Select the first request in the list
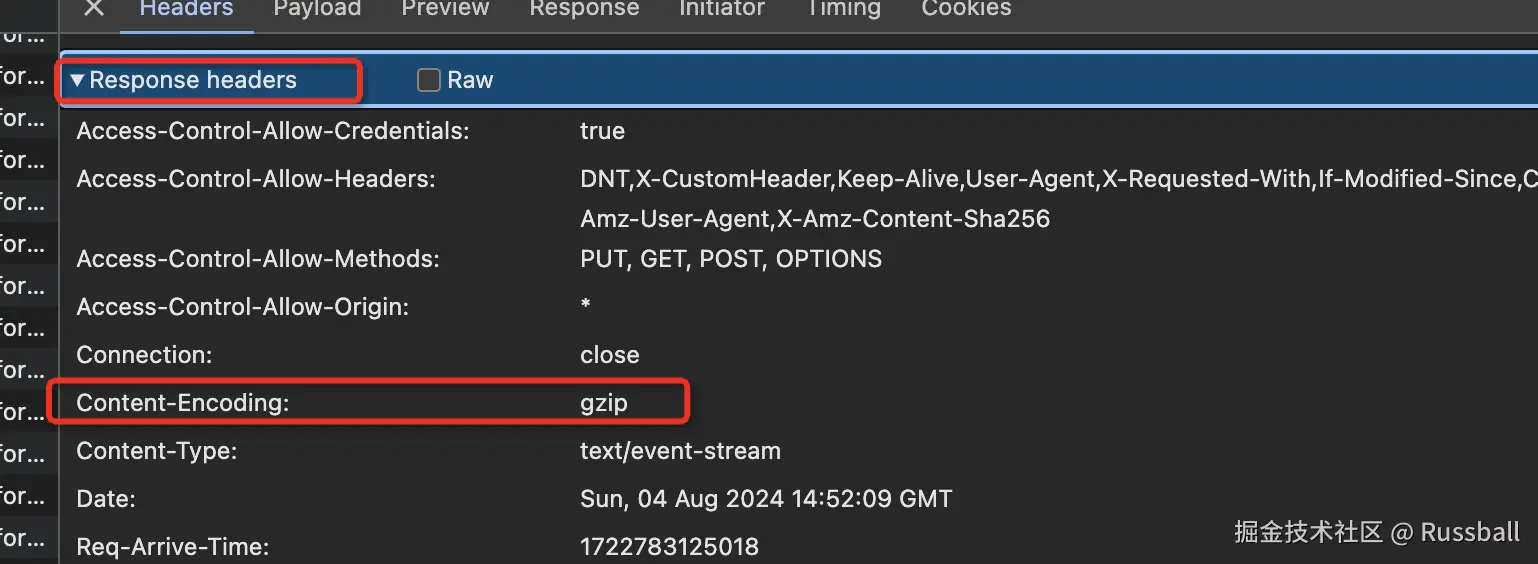1538x564 pixels. point(22,36)
